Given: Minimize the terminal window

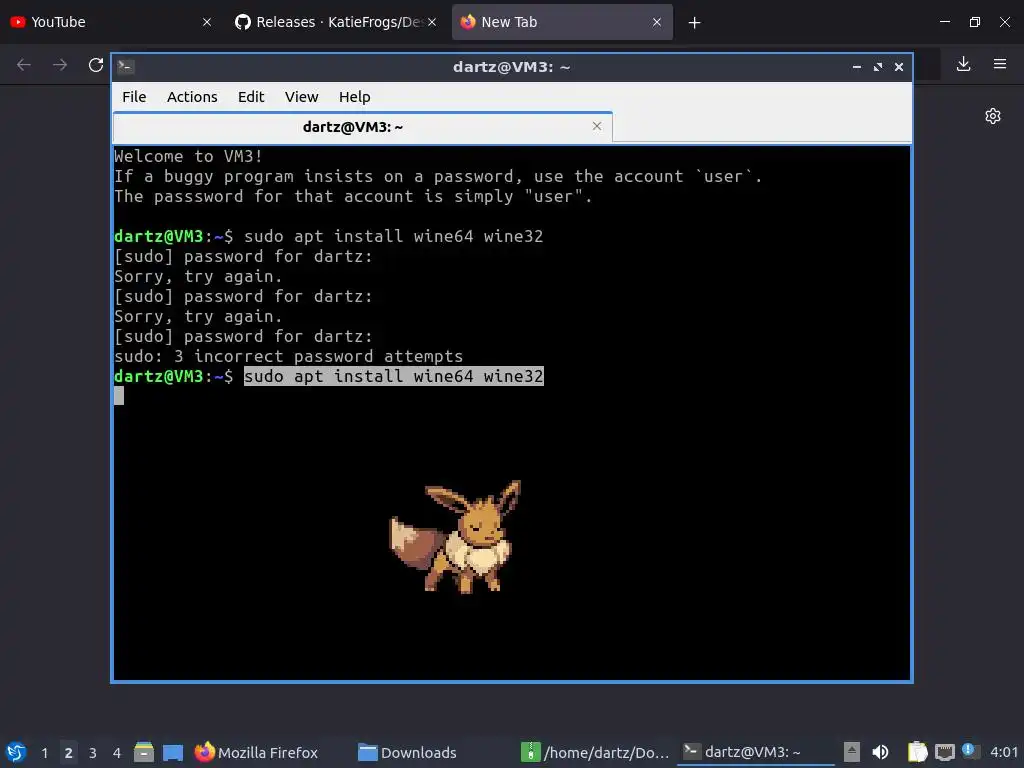Looking at the screenshot, I should tap(857, 67).
